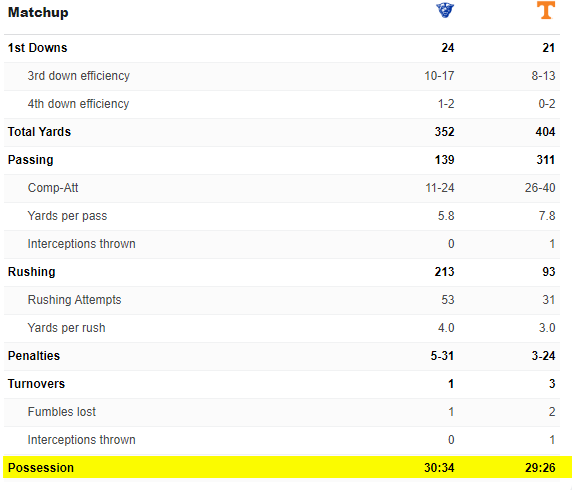Select the 3rd down efficiency row
The height and width of the screenshot is (490, 572).
point(282,76)
